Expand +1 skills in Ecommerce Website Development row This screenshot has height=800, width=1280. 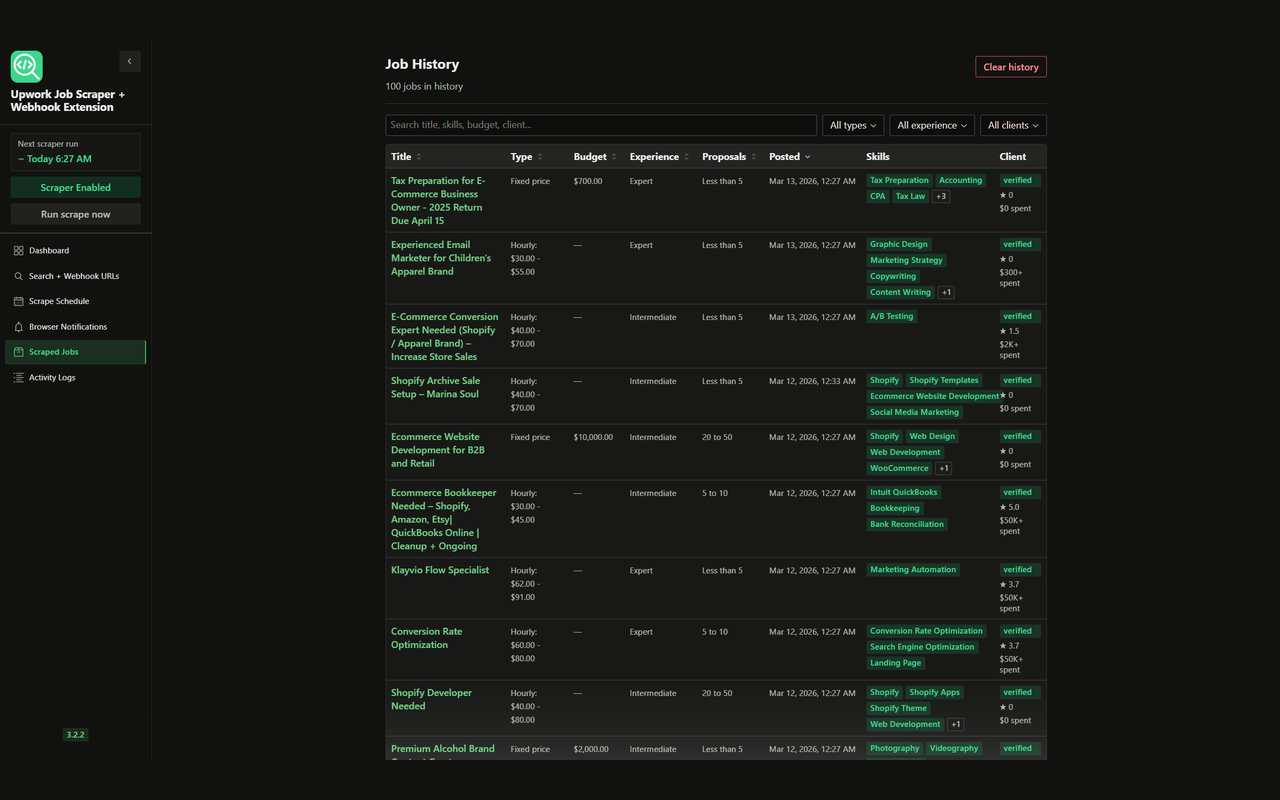[x=944, y=469]
